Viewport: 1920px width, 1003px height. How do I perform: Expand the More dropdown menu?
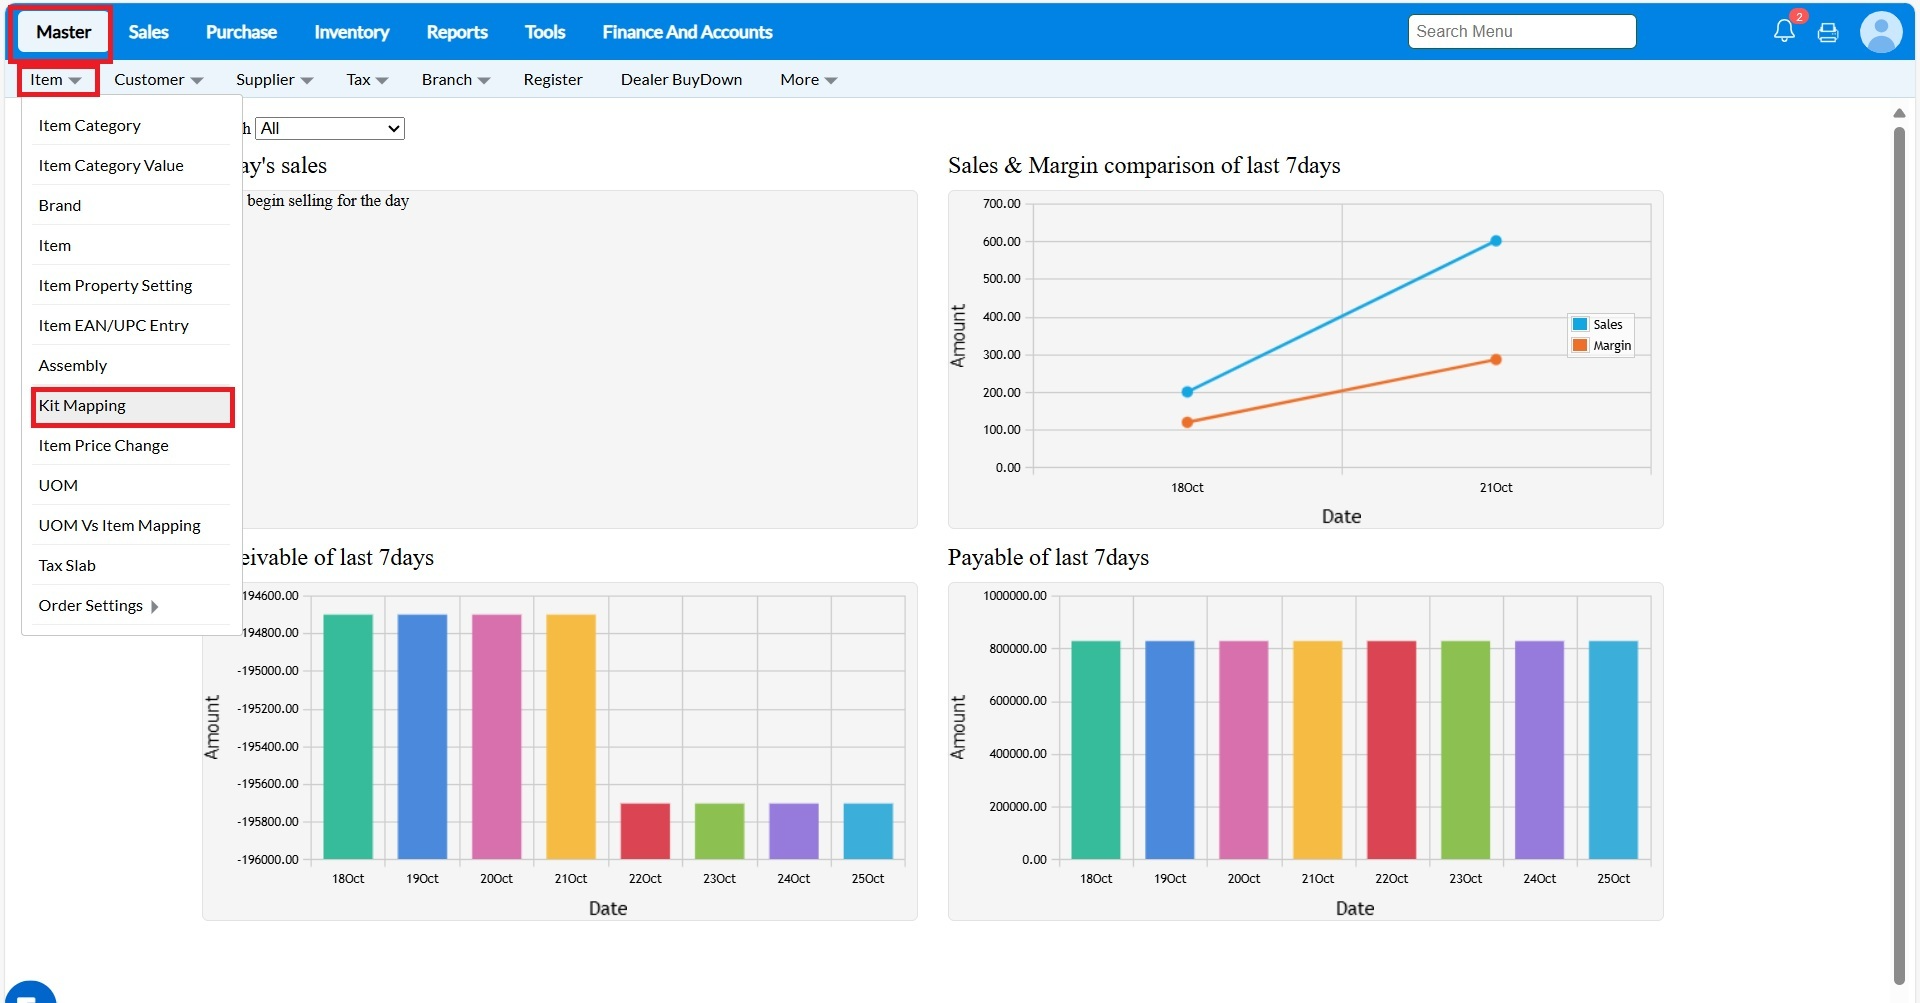(x=808, y=80)
